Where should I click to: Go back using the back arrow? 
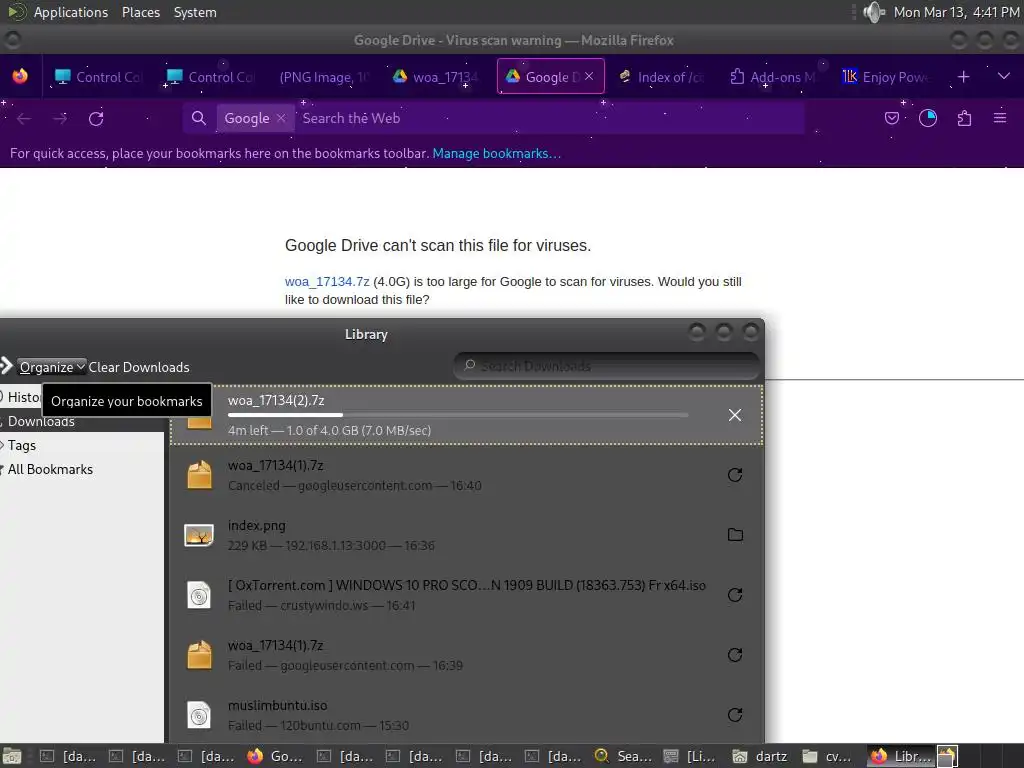pyautogui.click(x=24, y=118)
